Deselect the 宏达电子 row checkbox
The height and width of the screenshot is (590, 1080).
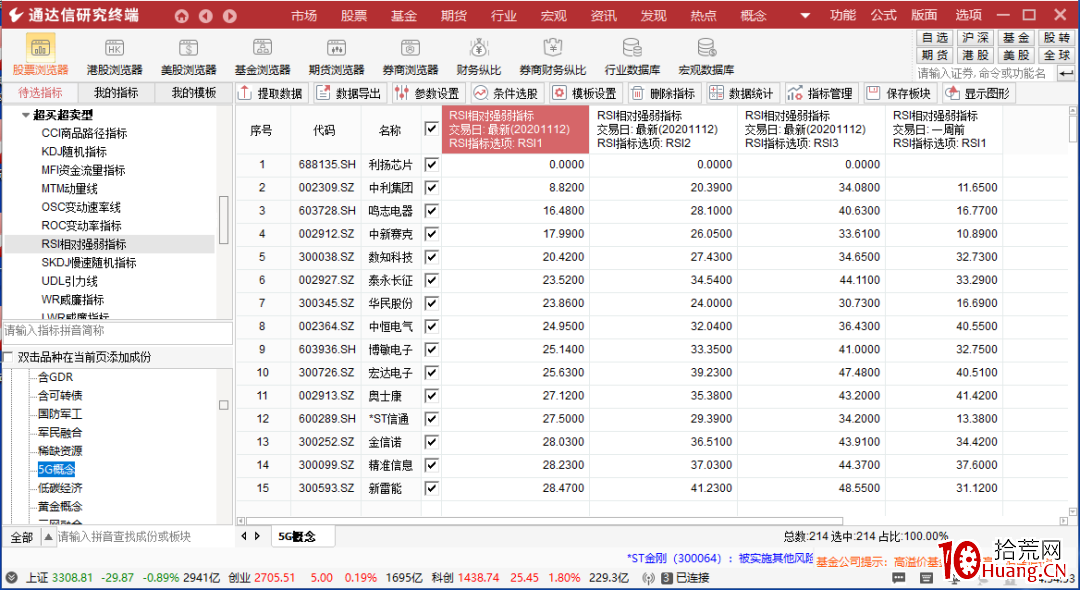click(x=432, y=372)
